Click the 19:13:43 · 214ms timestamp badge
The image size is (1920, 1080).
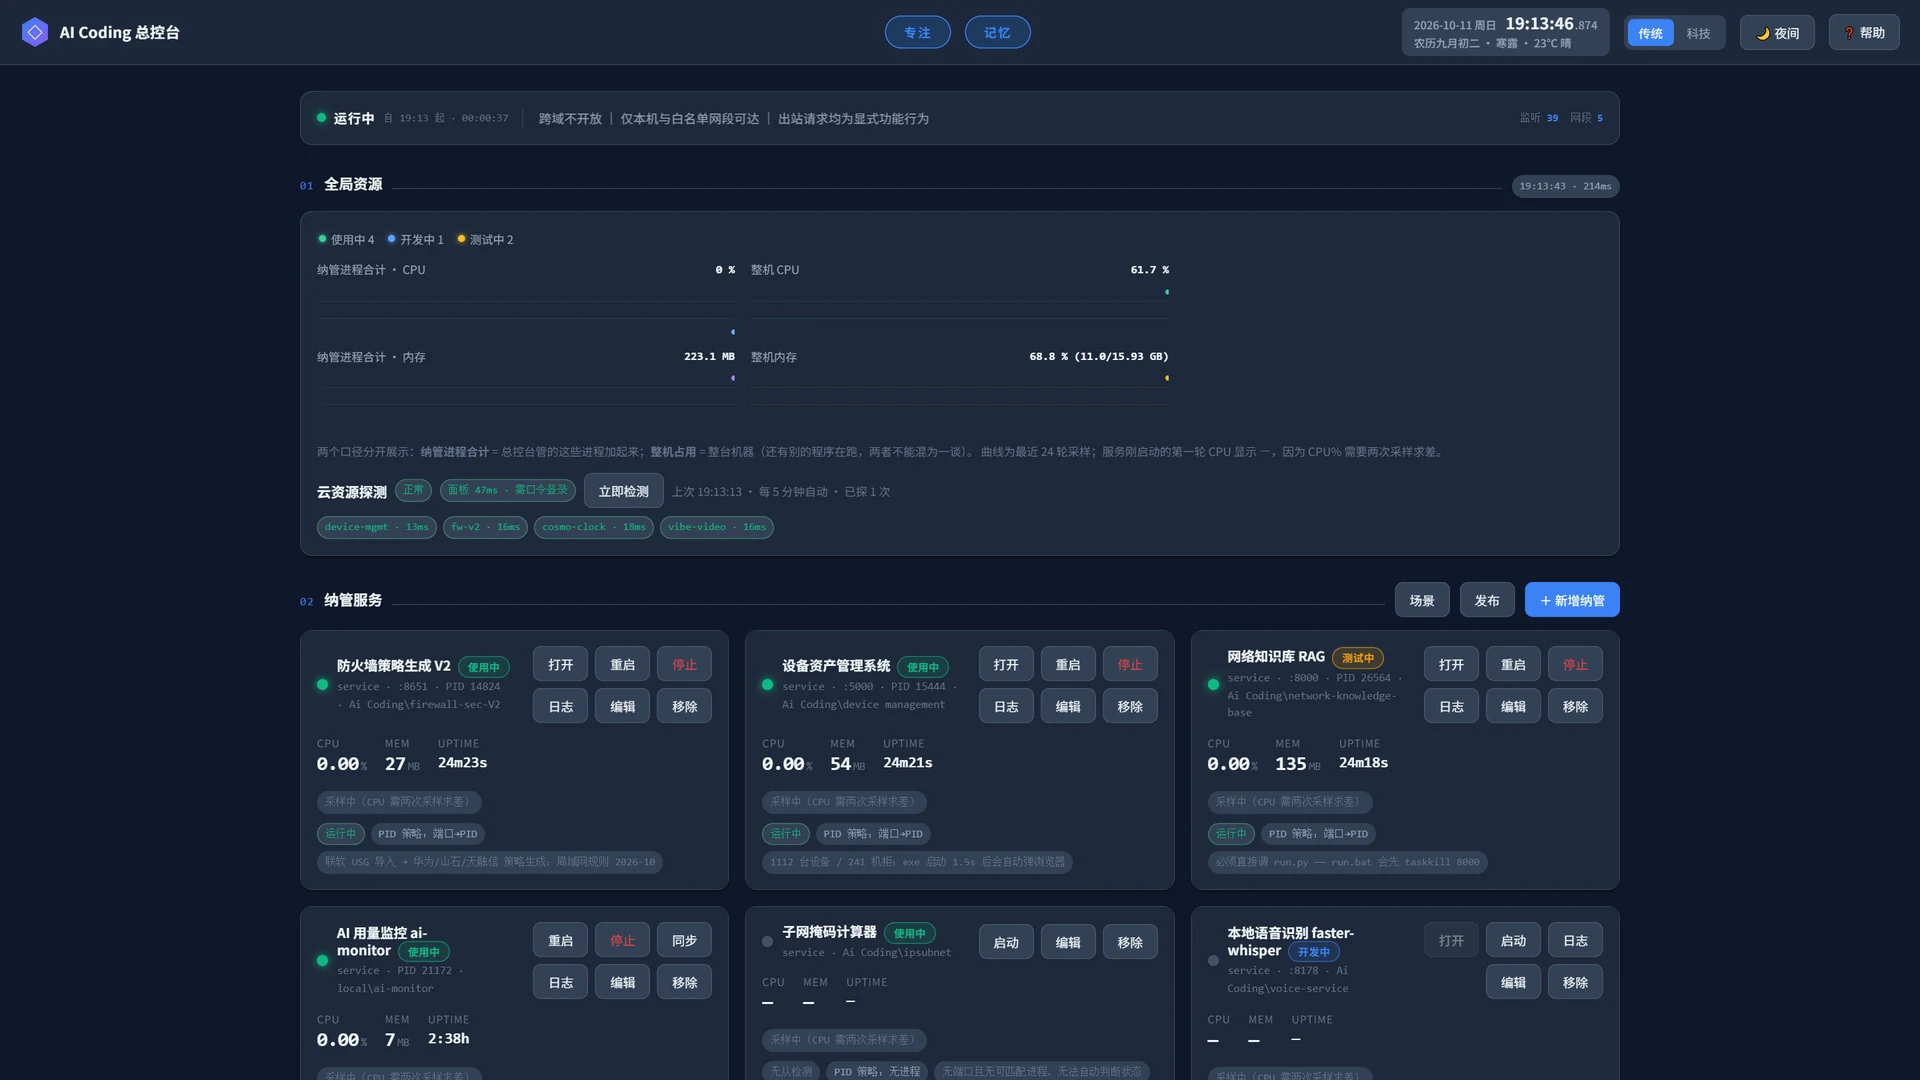coord(1565,186)
